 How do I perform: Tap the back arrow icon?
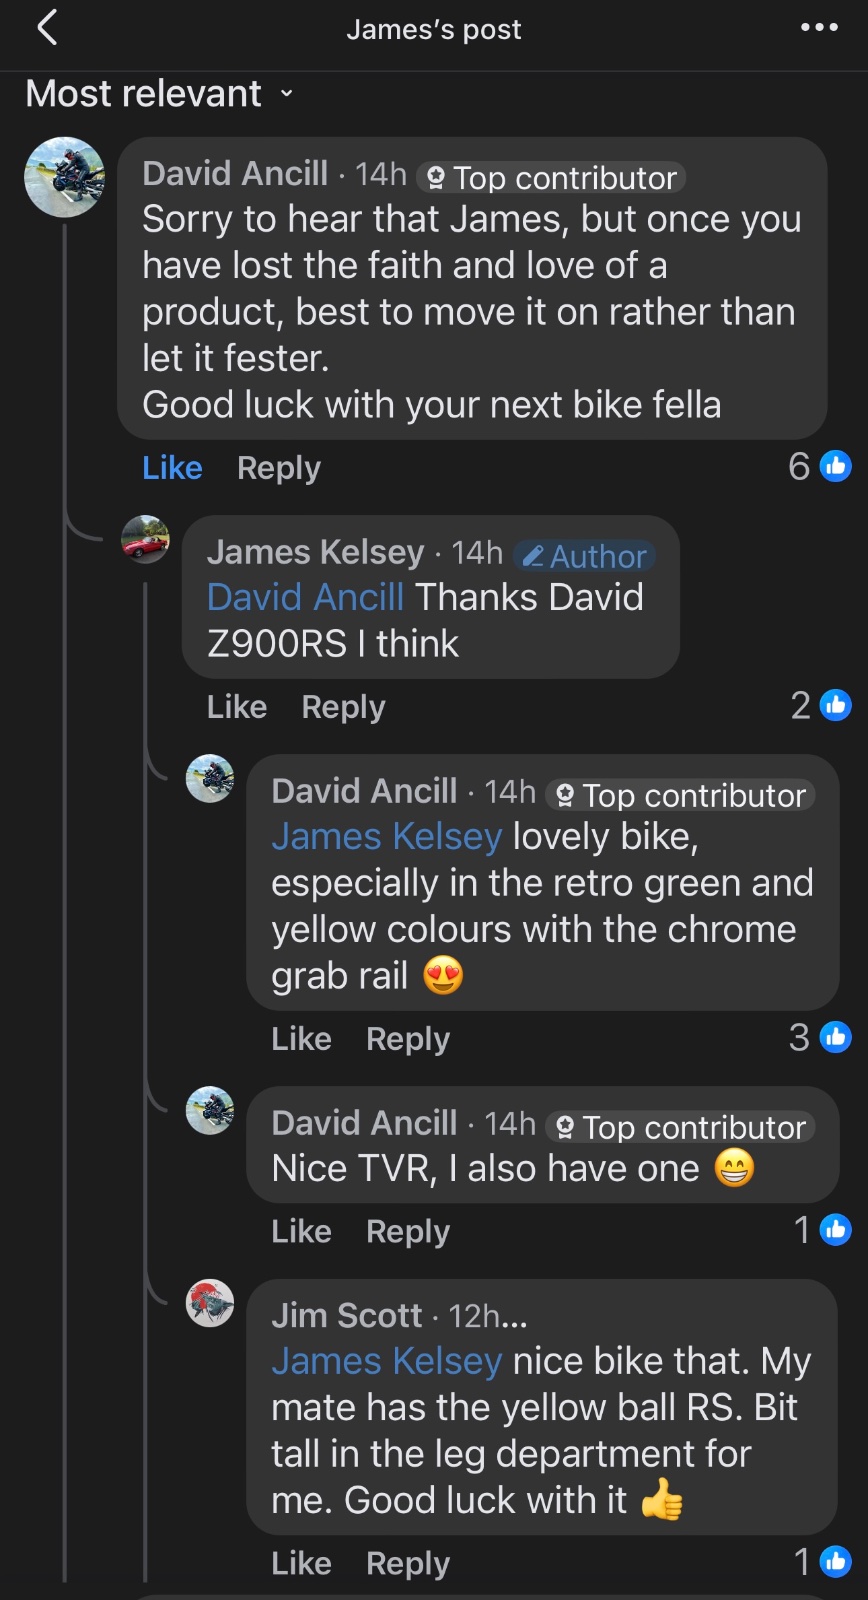[47, 28]
